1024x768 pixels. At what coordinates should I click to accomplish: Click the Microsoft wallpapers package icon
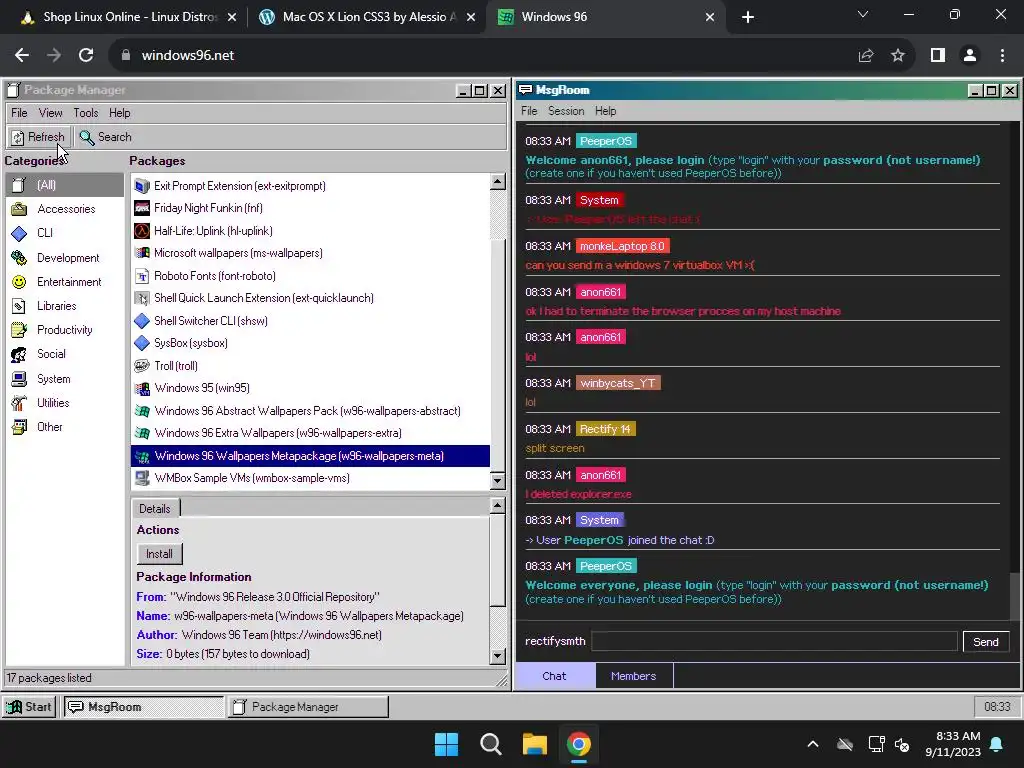142,253
